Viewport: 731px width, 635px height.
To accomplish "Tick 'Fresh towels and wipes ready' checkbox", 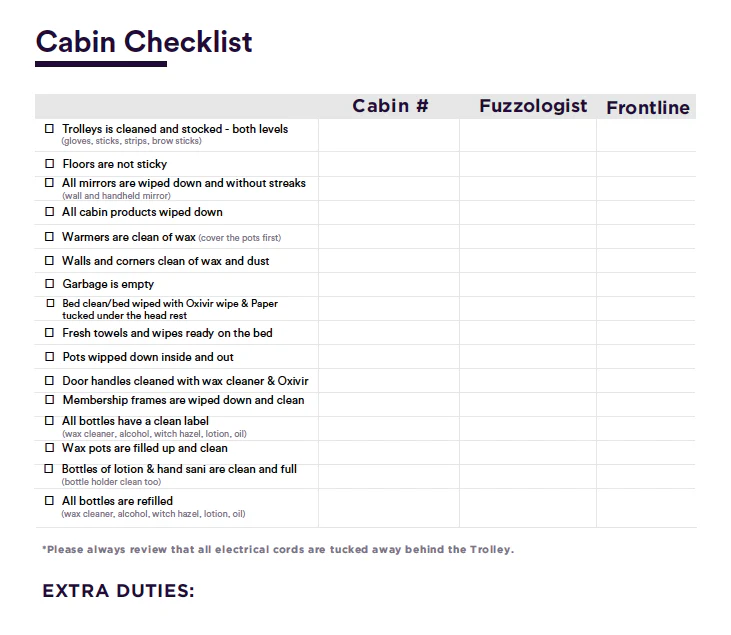I will point(50,333).
